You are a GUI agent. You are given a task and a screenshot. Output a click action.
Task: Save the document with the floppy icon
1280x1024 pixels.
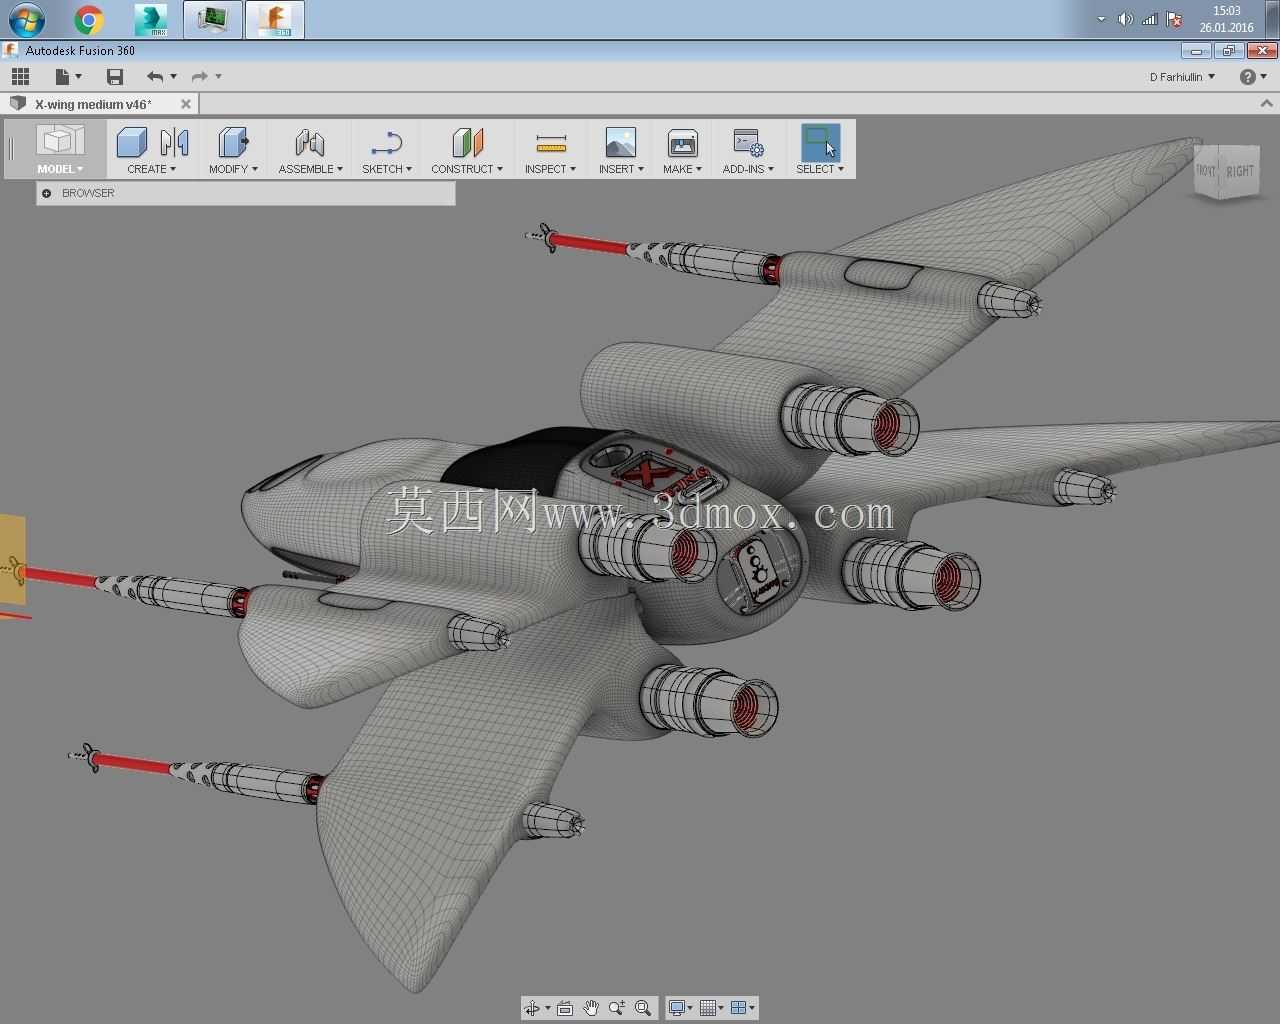[x=115, y=76]
